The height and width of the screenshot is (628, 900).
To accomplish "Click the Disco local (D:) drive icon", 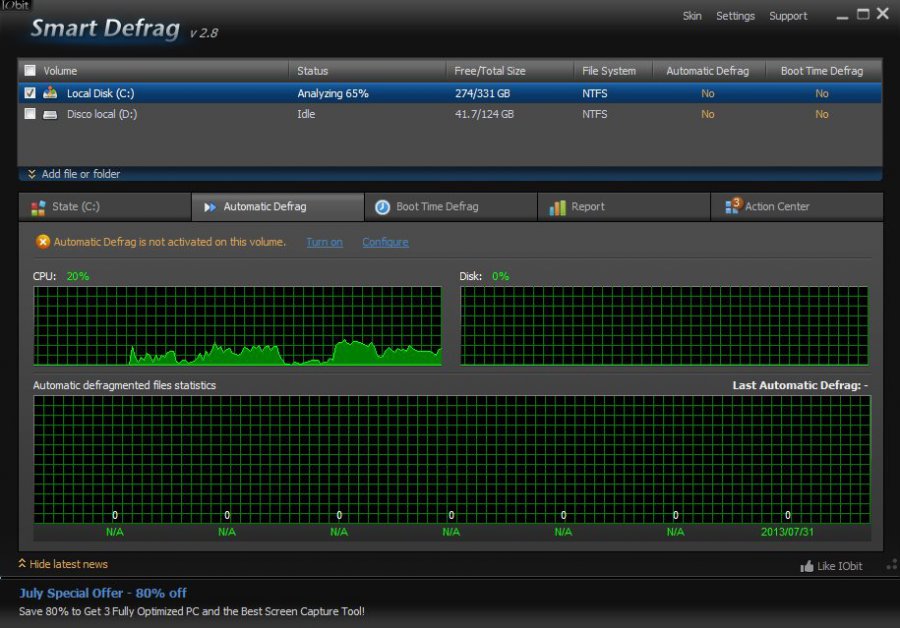I will 50,114.
